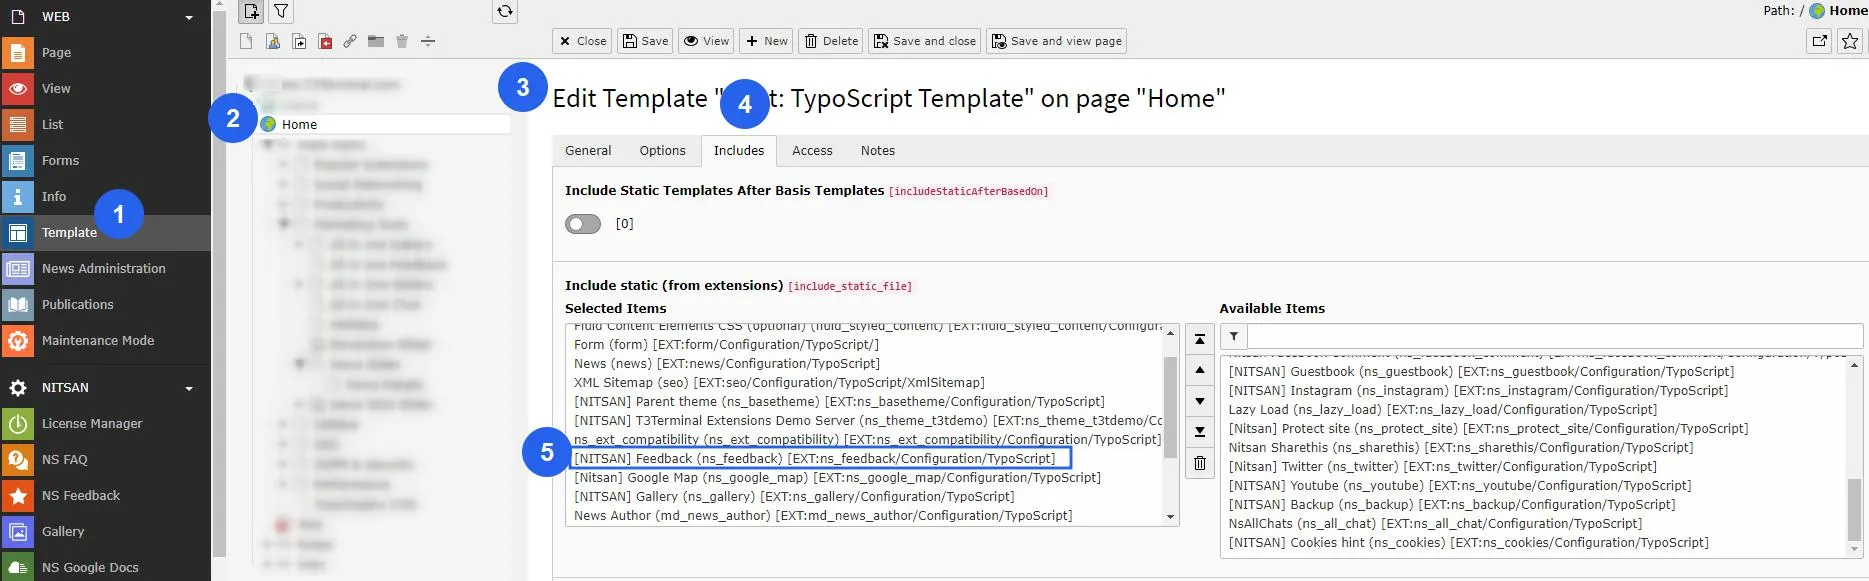Click the Template module icon
1869x581 pixels.
pyautogui.click(x=18, y=233)
